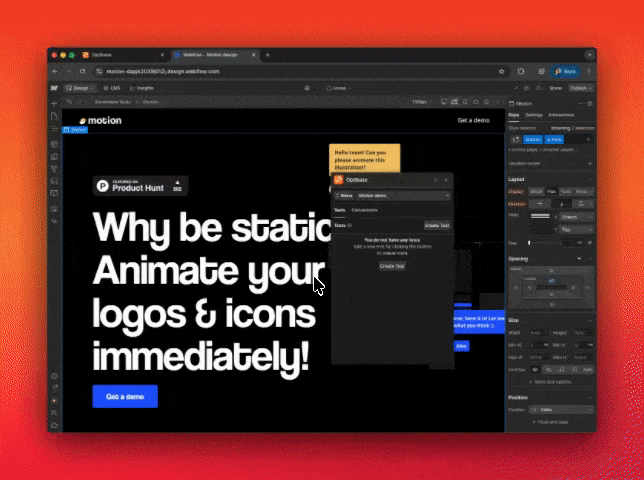
Task: Select Grid display option
Action: (566, 191)
